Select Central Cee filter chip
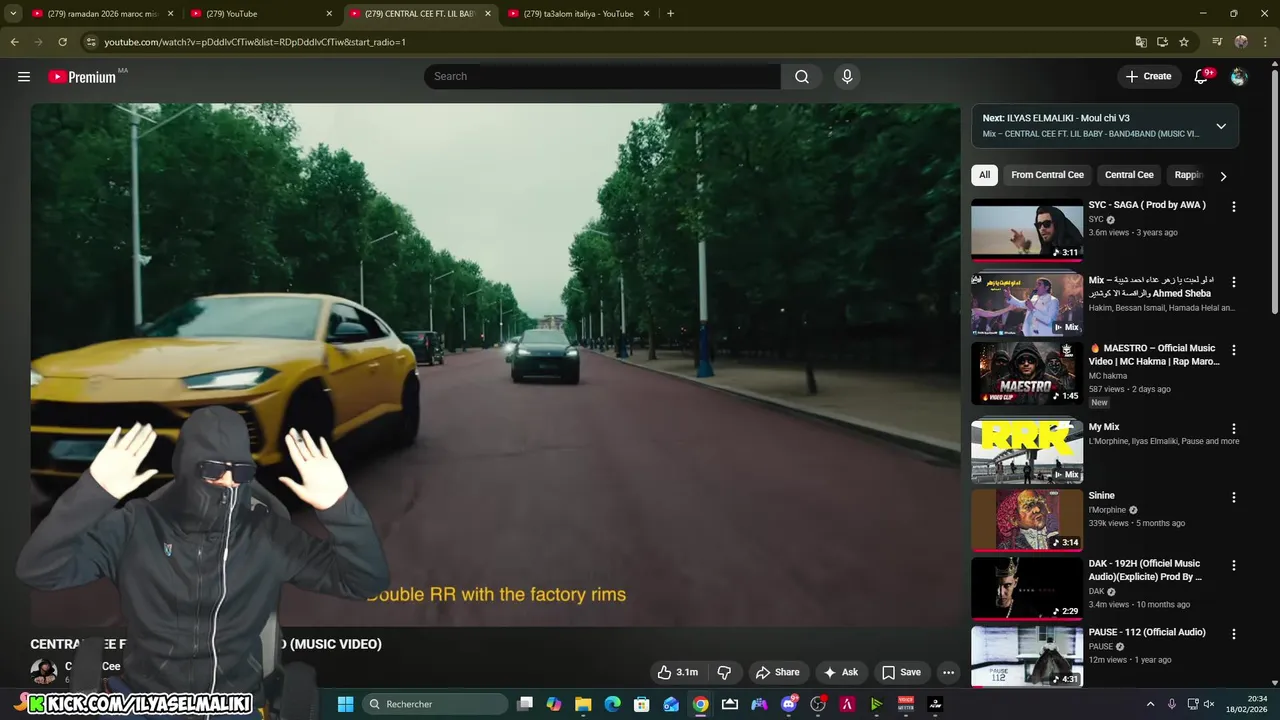 pyautogui.click(x=1129, y=175)
